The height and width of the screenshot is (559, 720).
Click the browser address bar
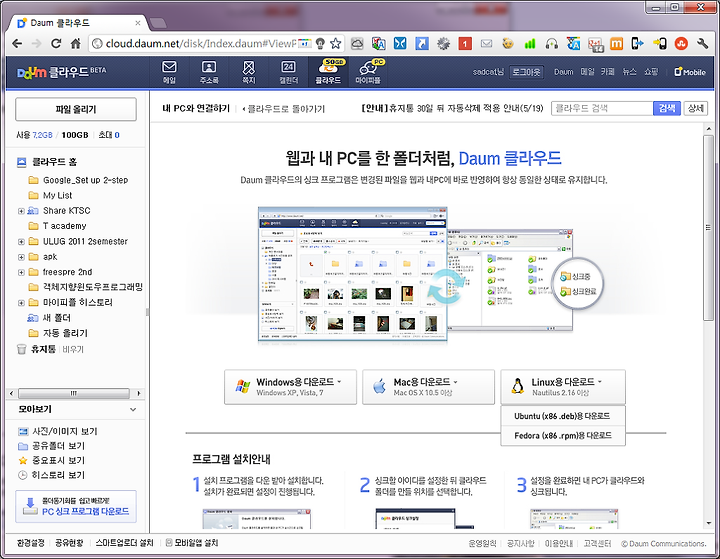[x=200, y=44]
